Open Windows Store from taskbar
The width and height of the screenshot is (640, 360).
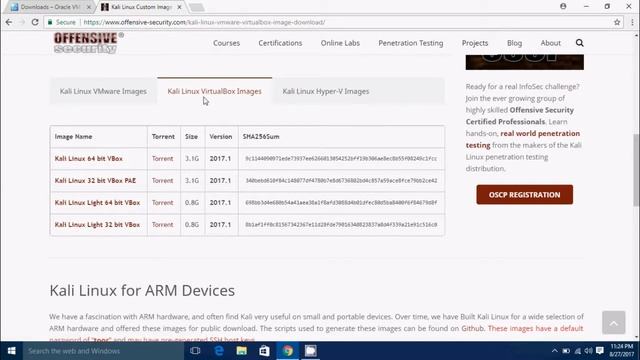click(264, 351)
